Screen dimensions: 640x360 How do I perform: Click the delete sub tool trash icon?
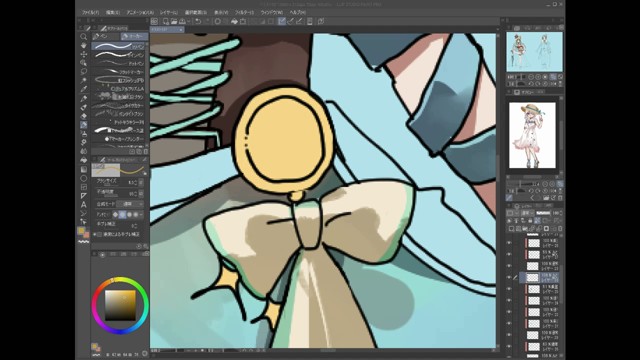[x=146, y=151]
